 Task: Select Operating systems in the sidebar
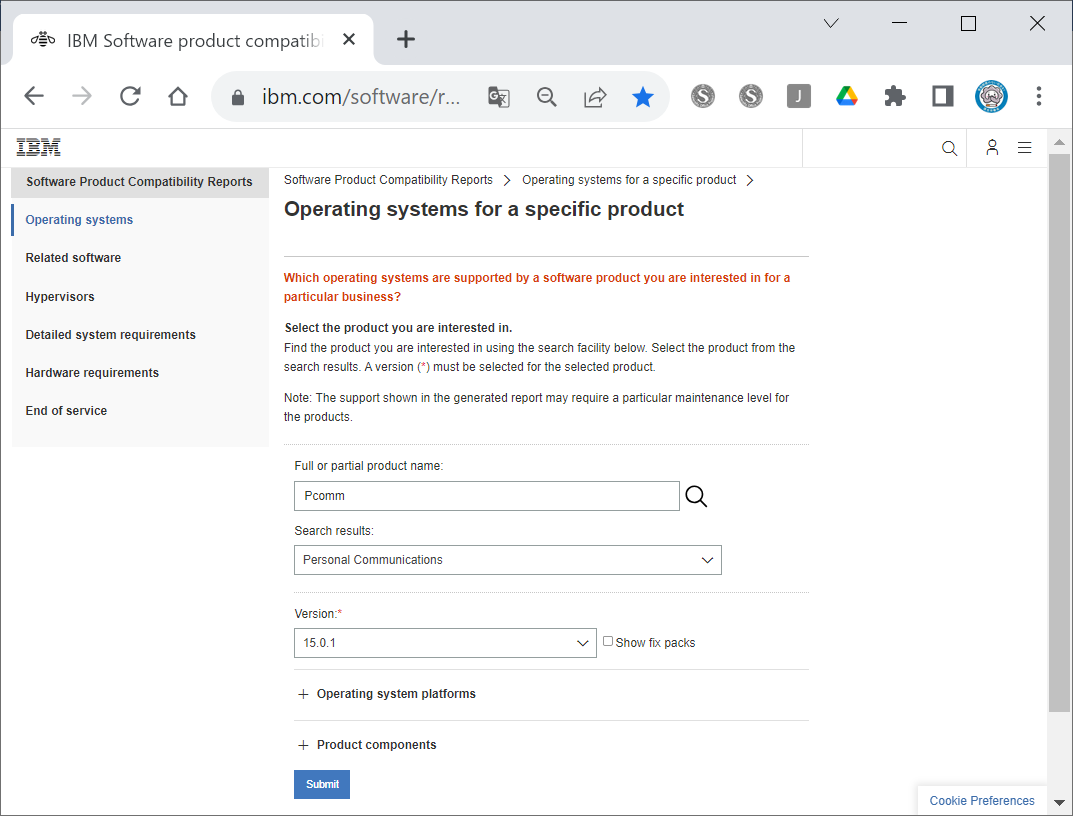(79, 220)
